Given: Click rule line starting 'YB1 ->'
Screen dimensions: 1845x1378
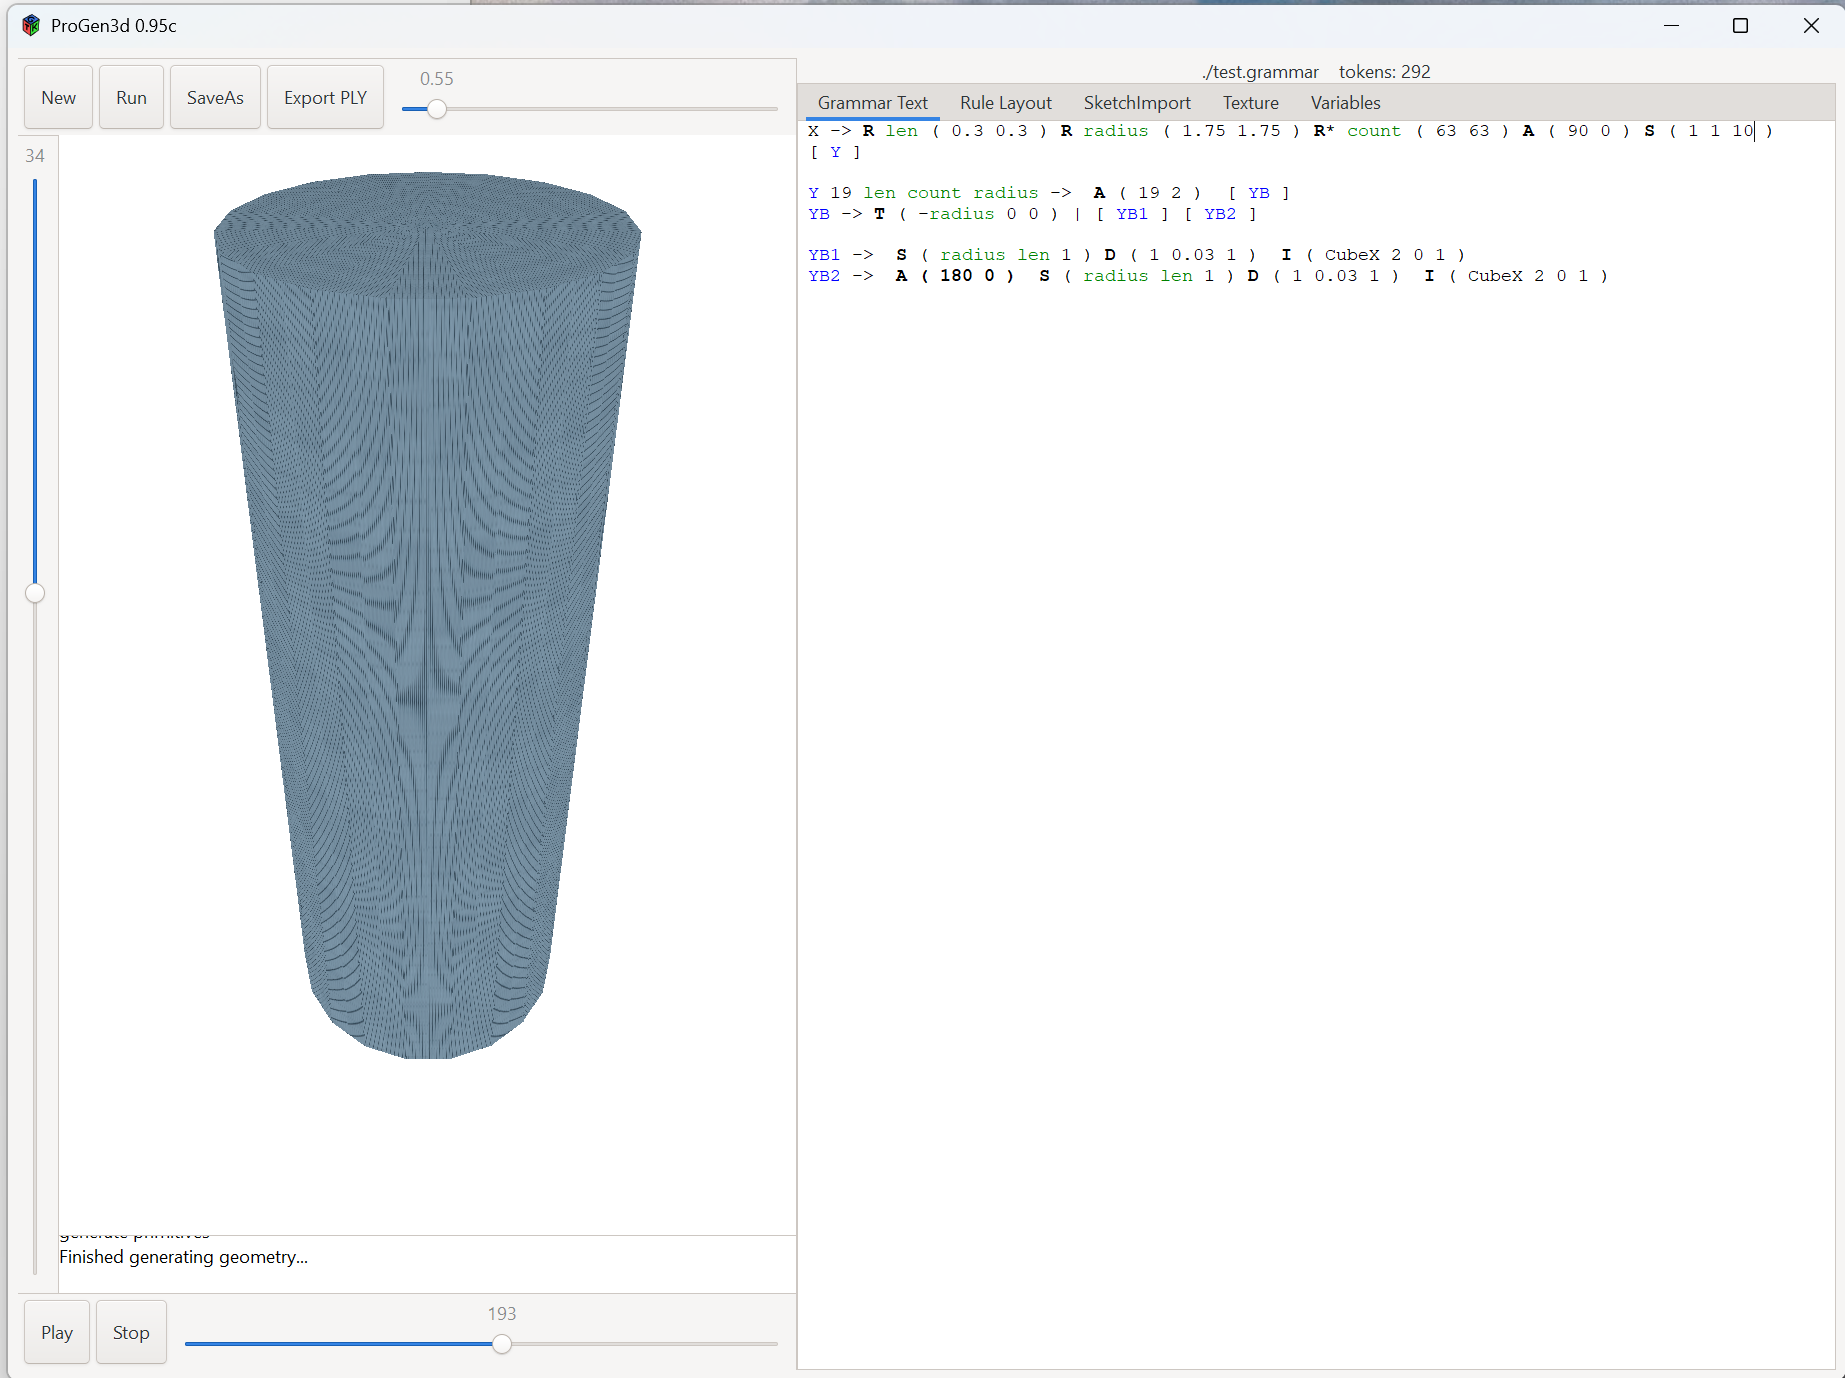Looking at the screenshot, I should [x=1137, y=255].
